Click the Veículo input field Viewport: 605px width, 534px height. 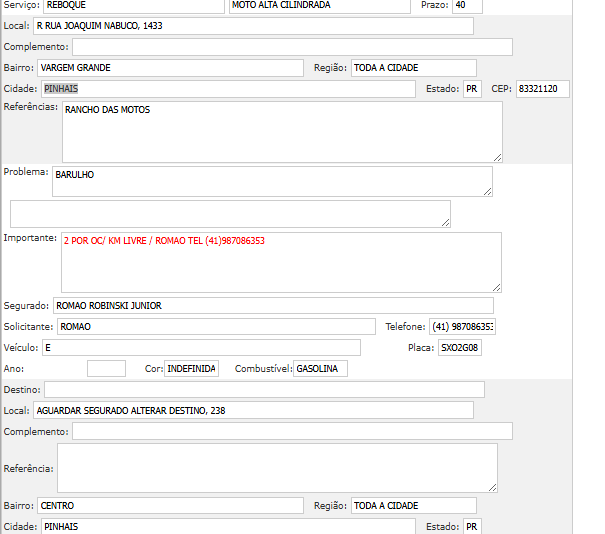(200, 347)
